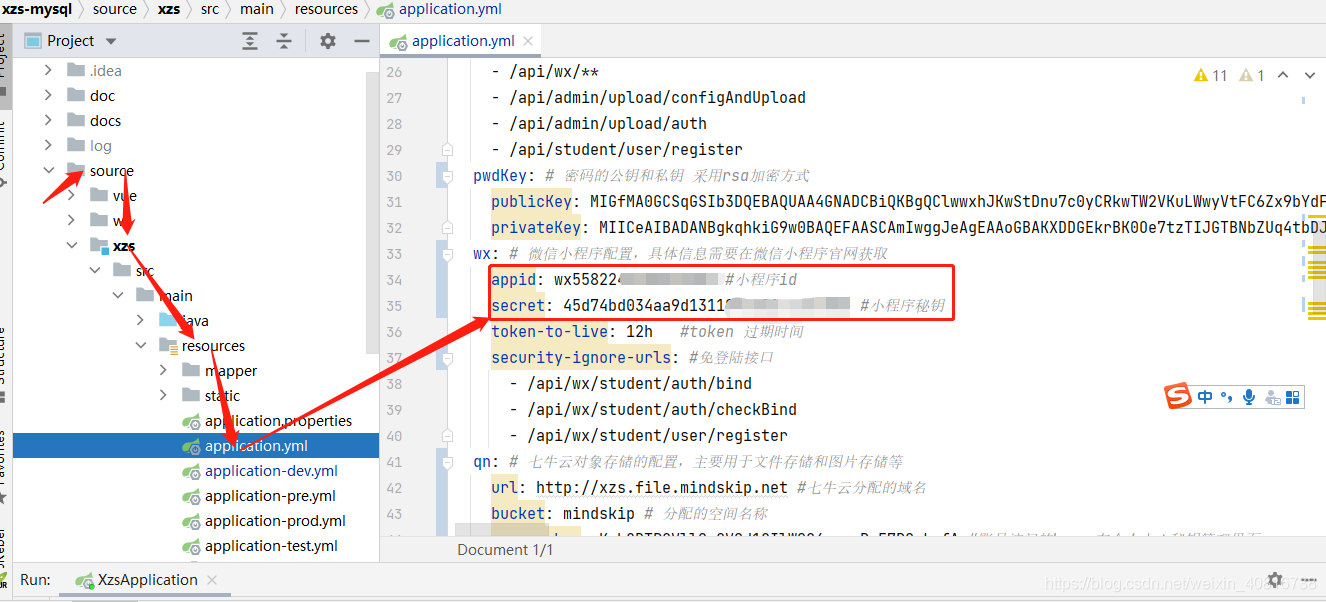The image size is (1326, 602).
Task: Open application.properties file
Action: [278, 420]
